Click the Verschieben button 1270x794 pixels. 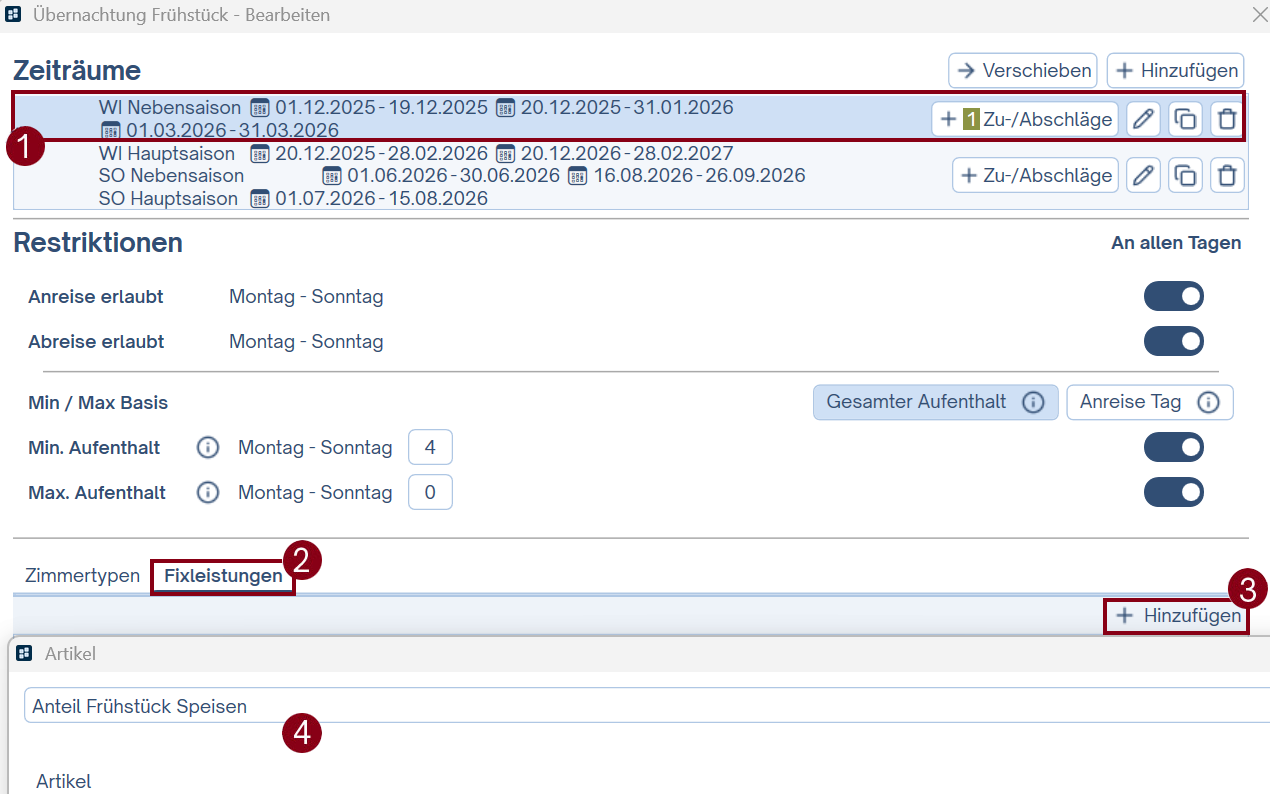pyautogui.click(x=1023, y=71)
